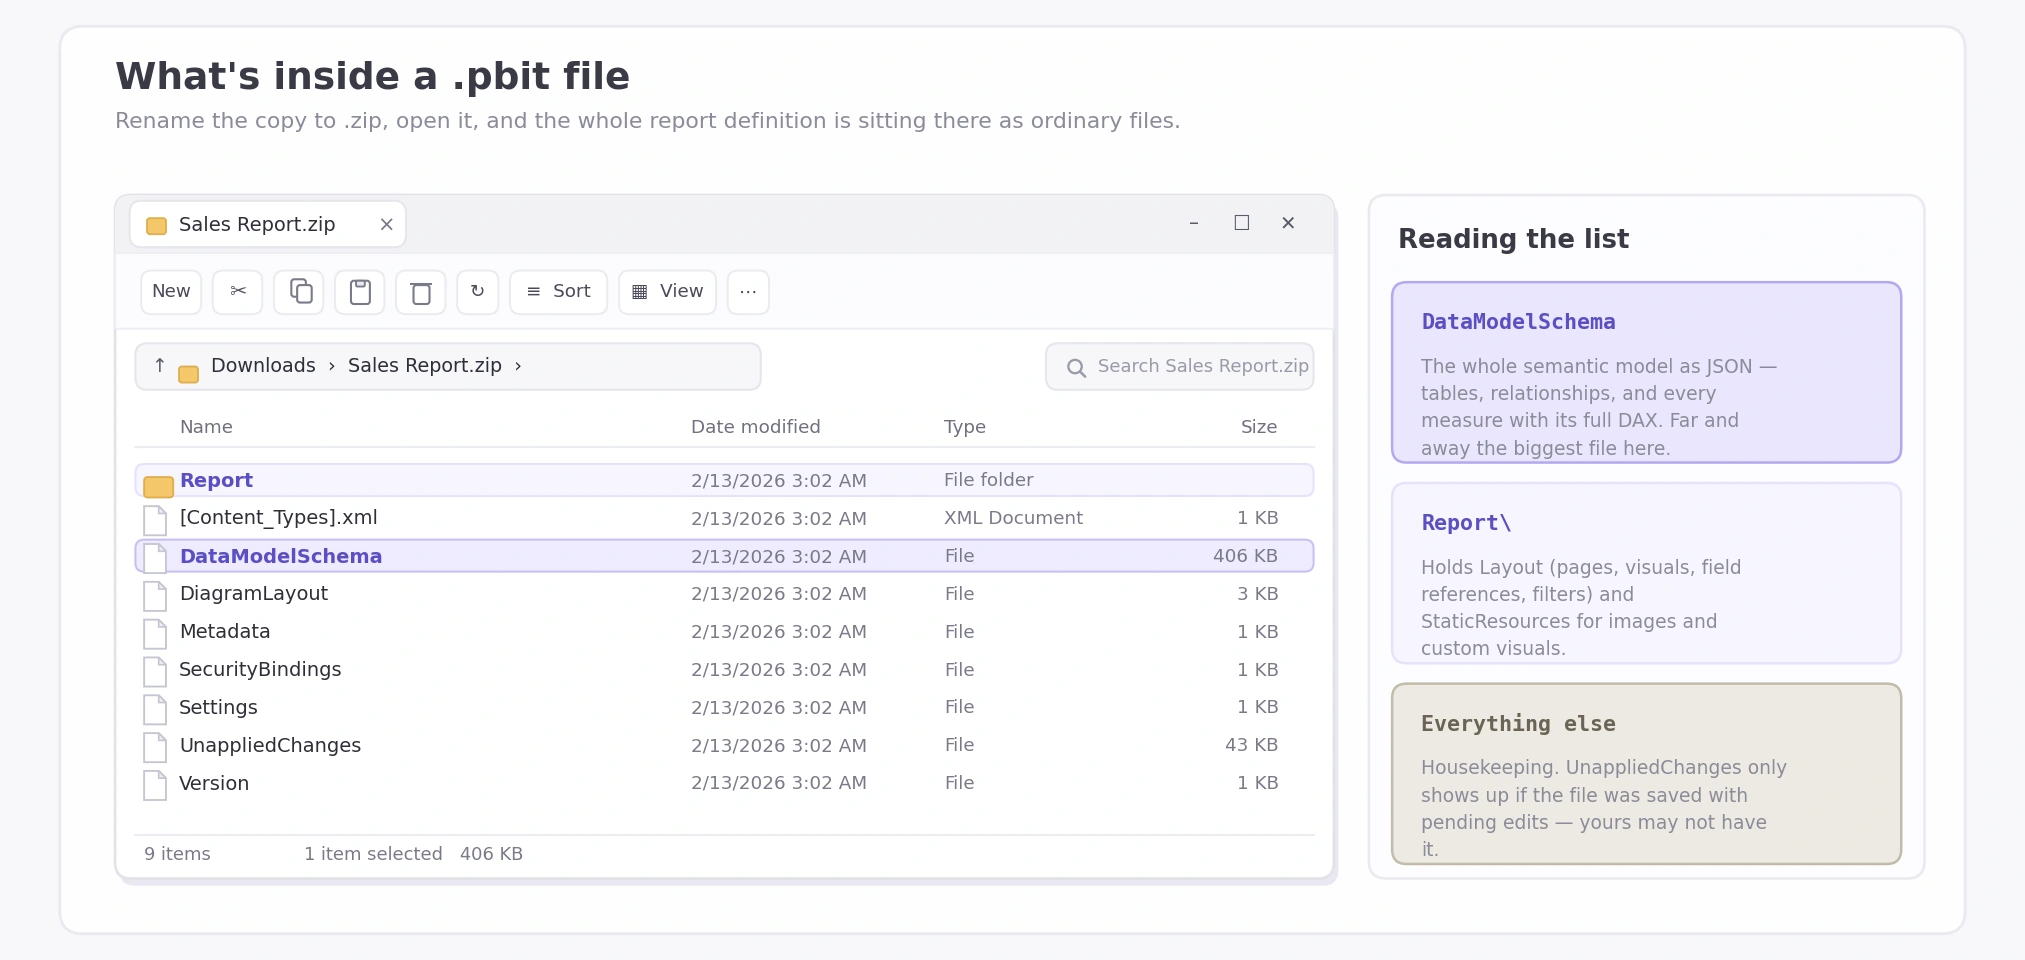The width and height of the screenshot is (2025, 960).
Task: Sort by the Type column header
Action: click(x=965, y=427)
